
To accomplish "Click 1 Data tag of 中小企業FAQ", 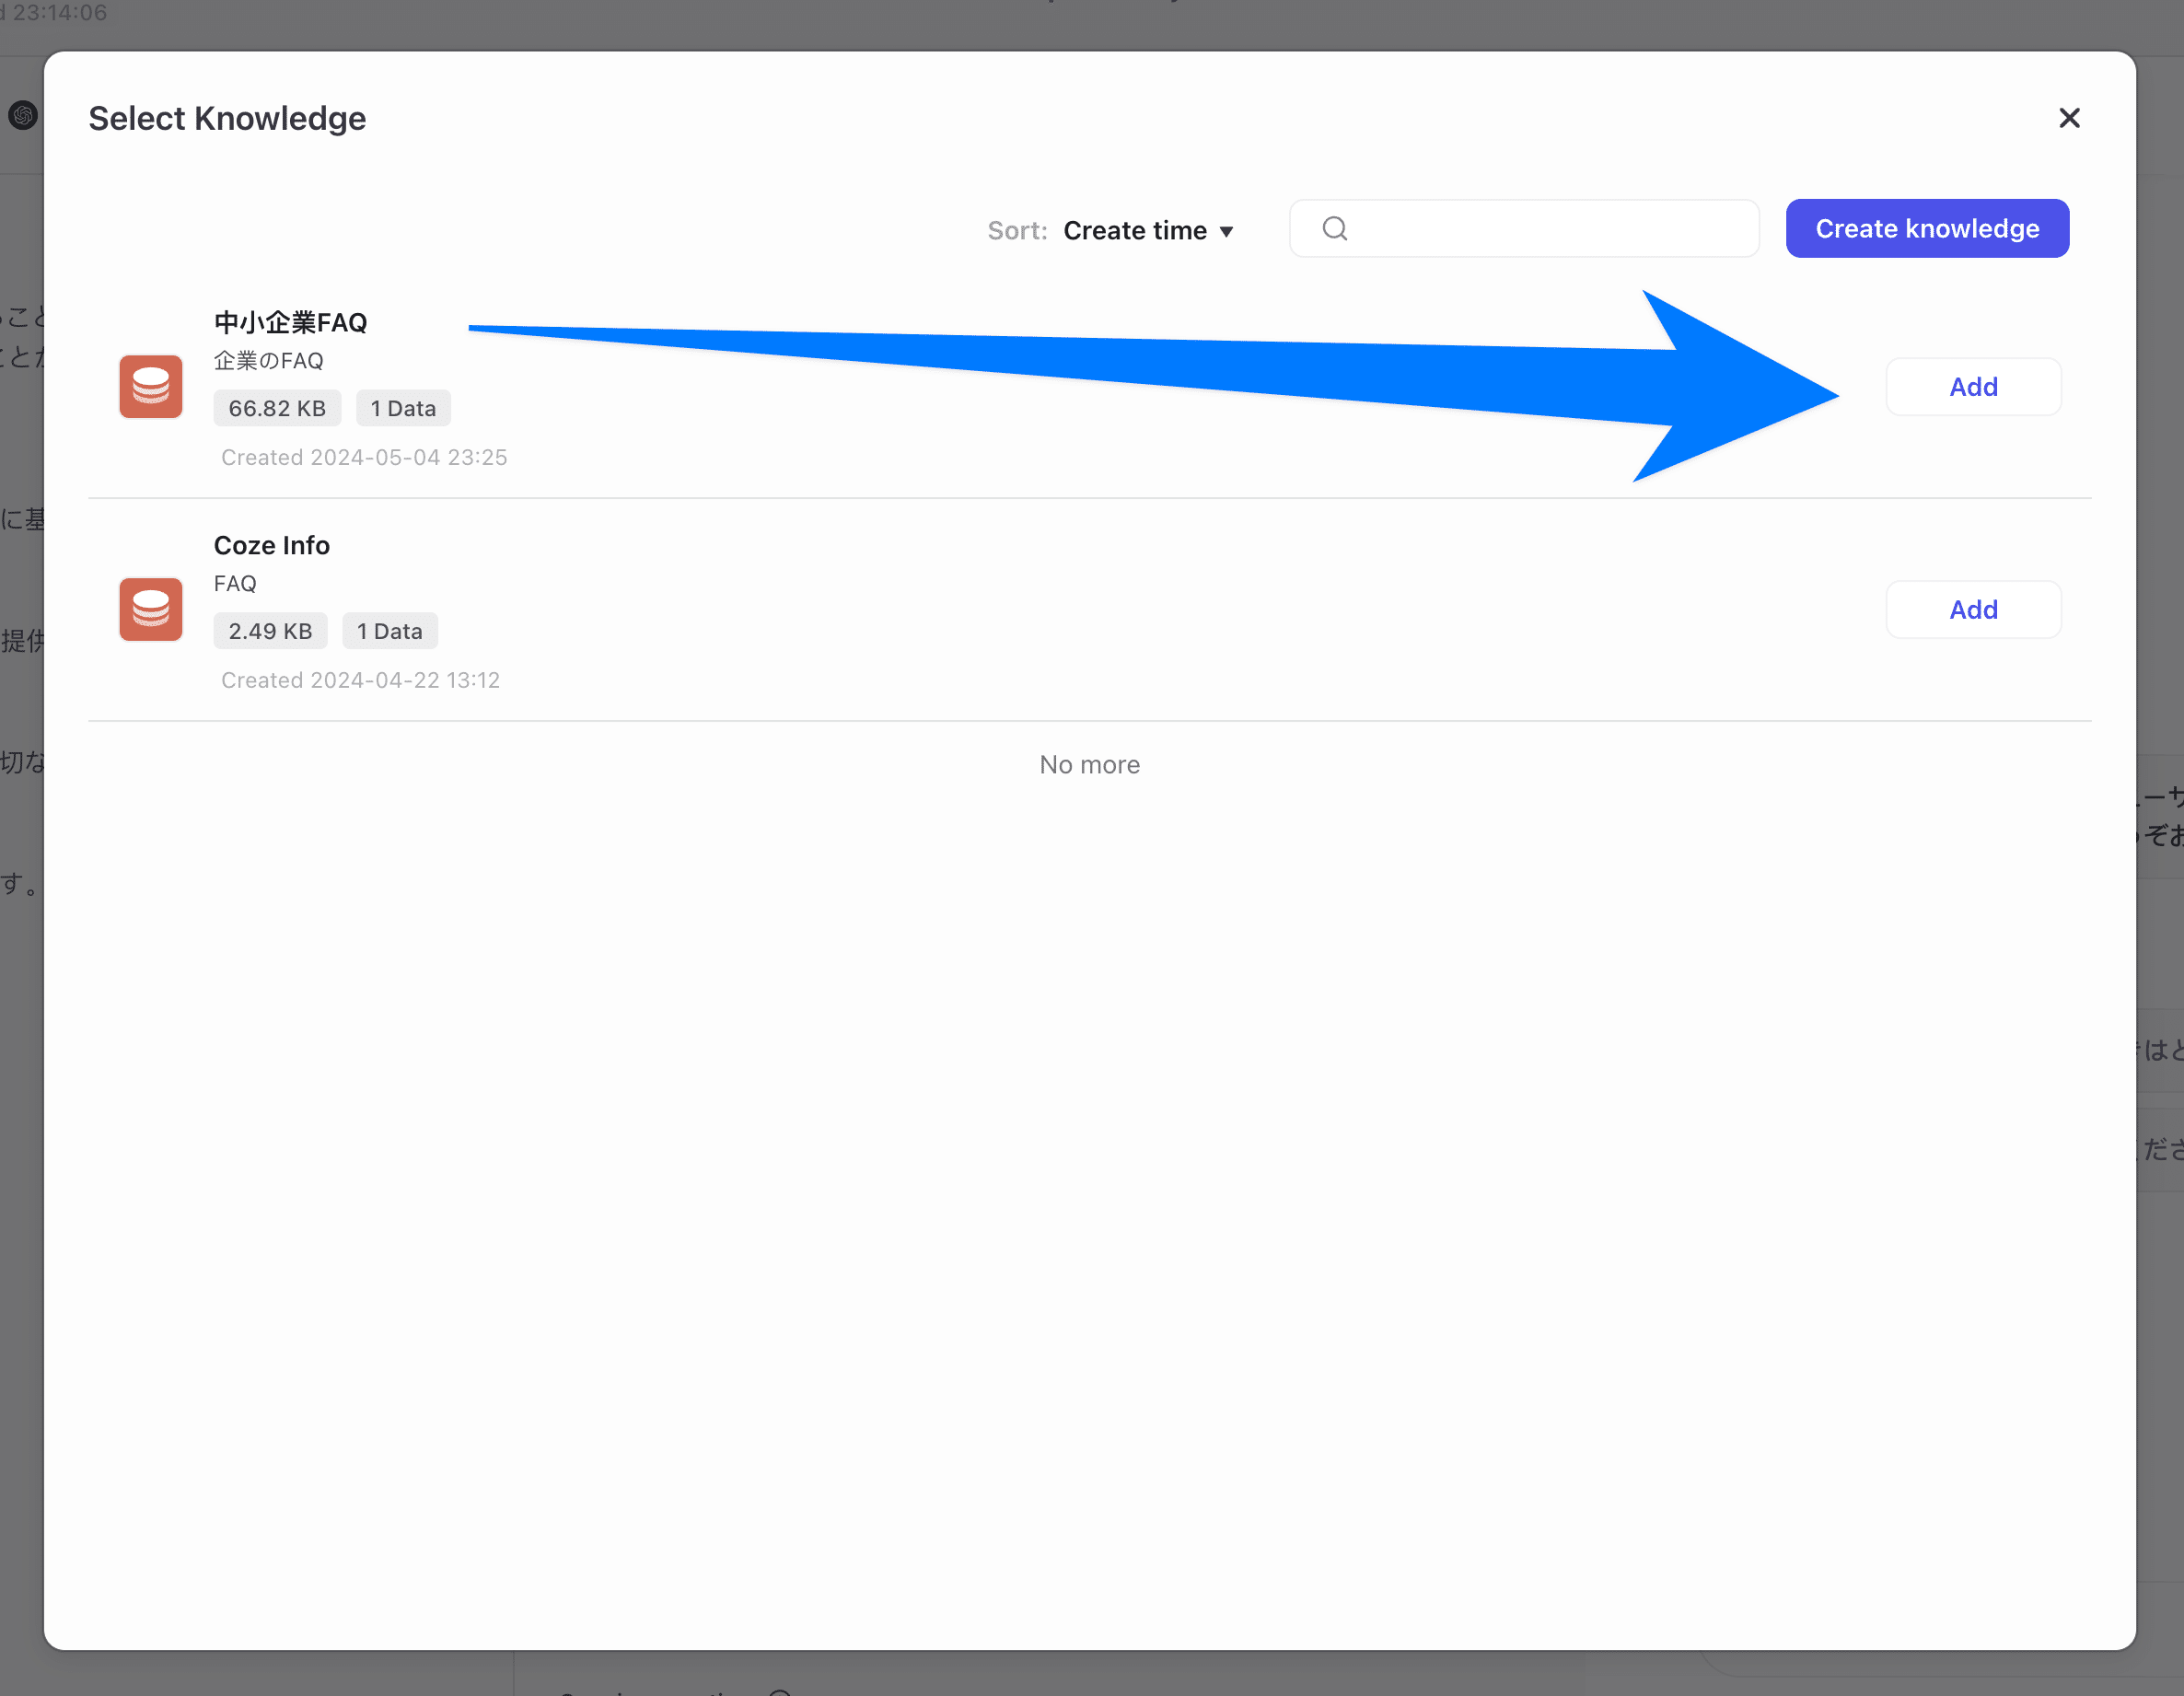I will (403, 408).
